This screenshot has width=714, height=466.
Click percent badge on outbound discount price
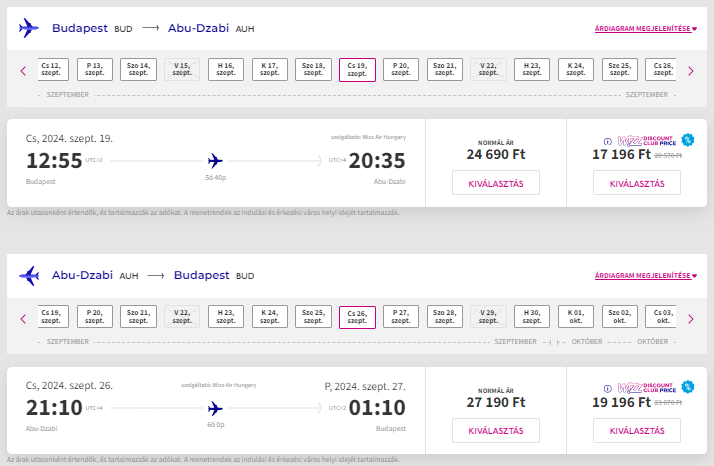click(x=687, y=139)
